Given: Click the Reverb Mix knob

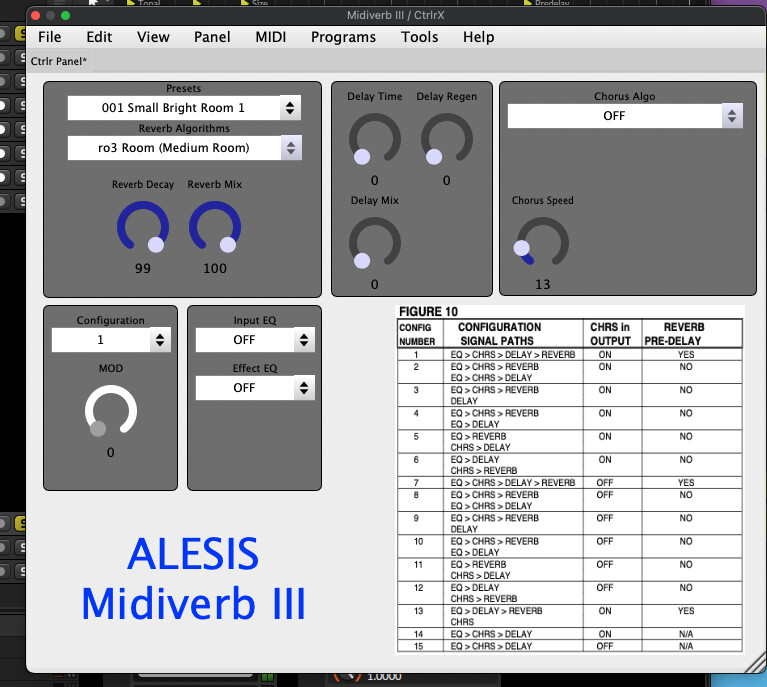Looking at the screenshot, I should point(215,227).
